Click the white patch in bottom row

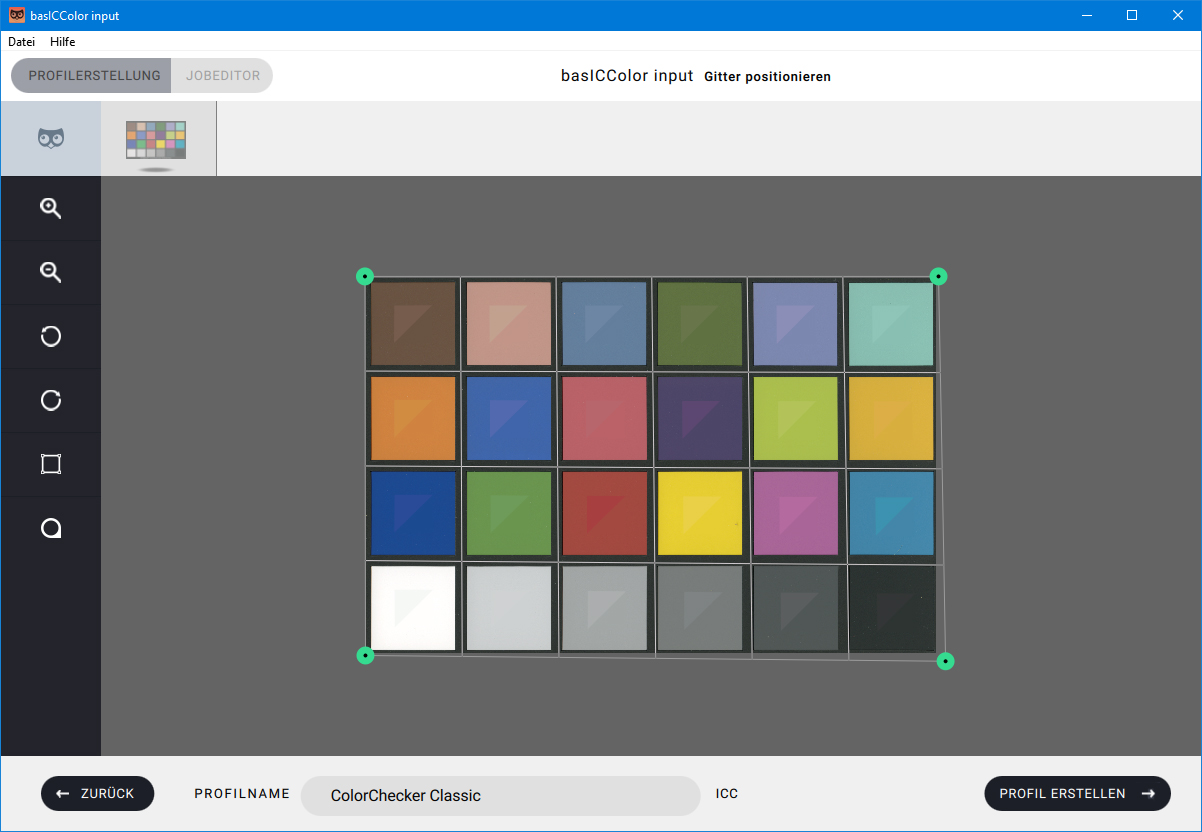413,608
